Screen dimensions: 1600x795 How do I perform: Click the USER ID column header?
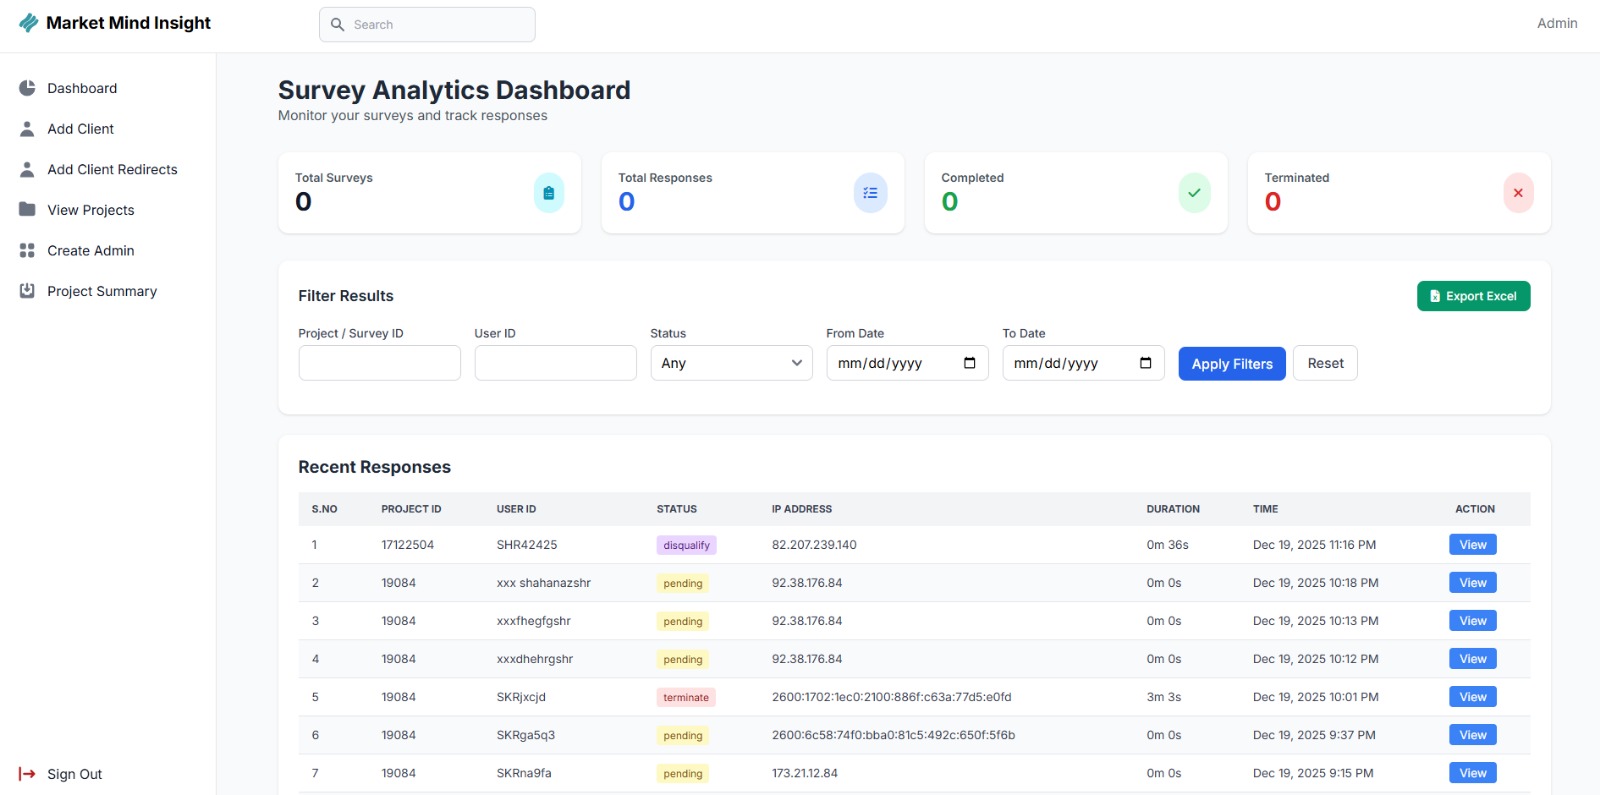(516, 509)
